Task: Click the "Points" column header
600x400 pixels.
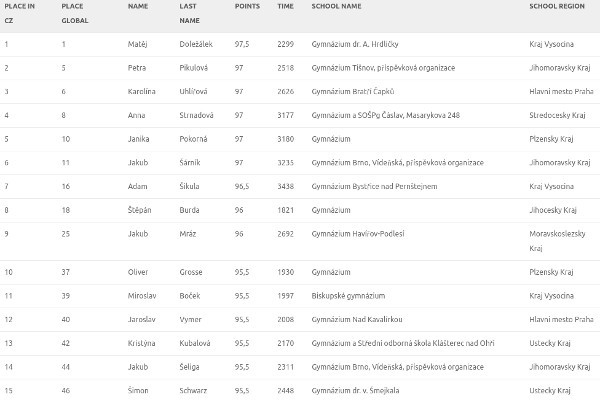Action: click(247, 6)
